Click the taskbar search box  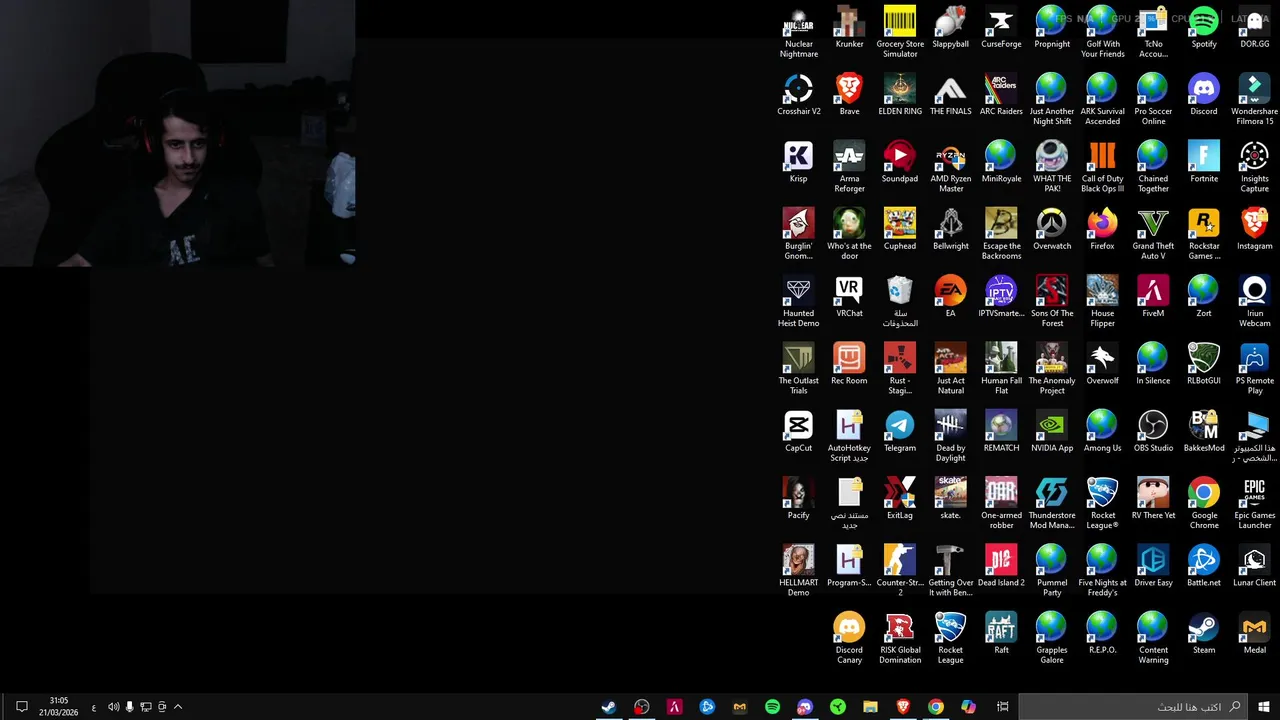(x=1133, y=707)
